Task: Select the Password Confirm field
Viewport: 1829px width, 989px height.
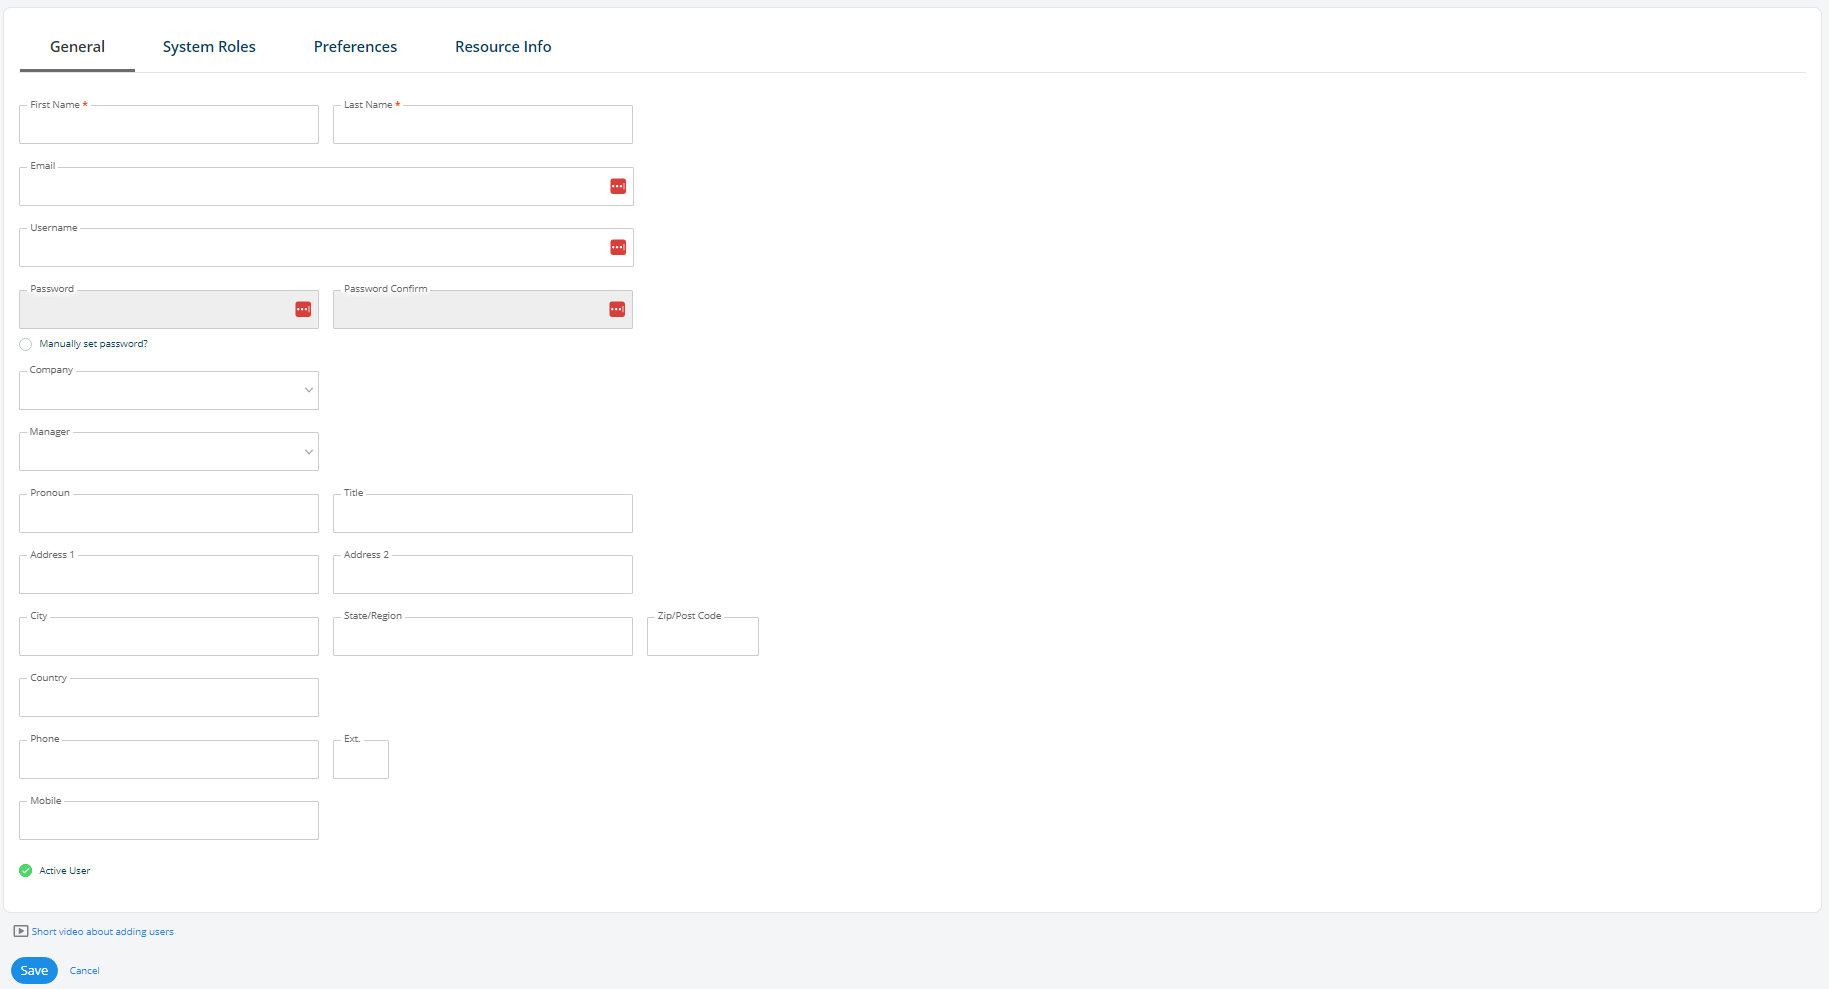Action: pyautogui.click(x=483, y=309)
